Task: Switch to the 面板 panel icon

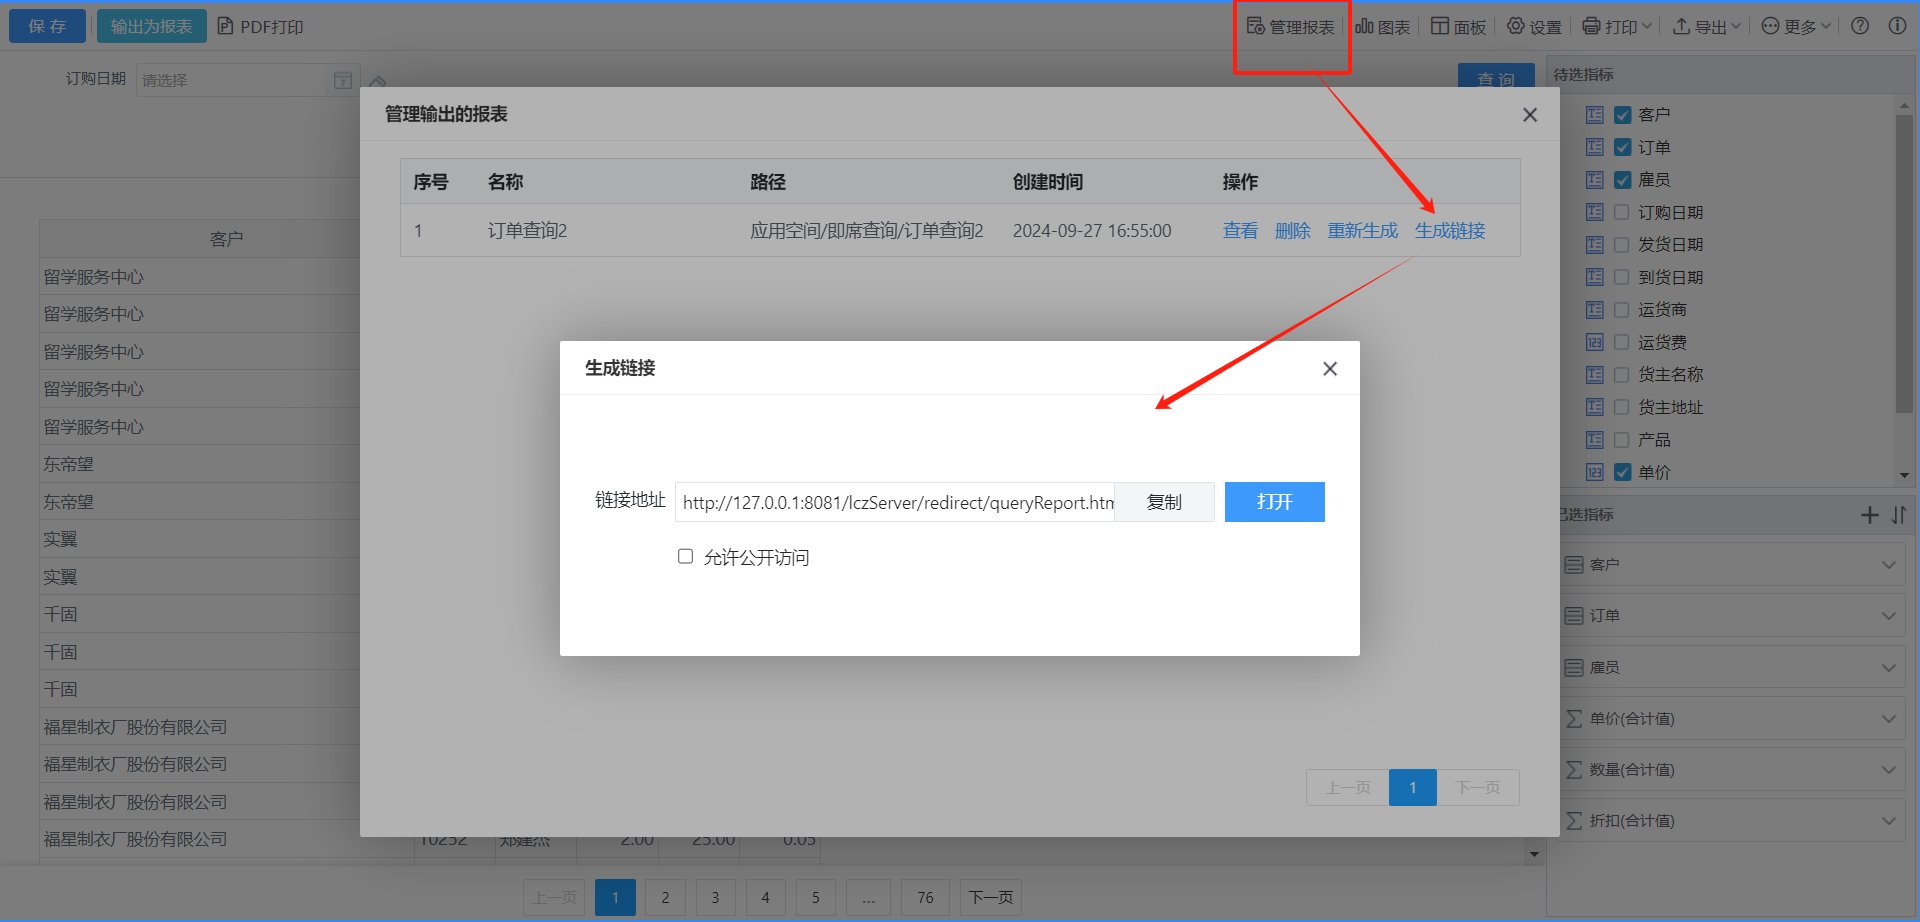Action: tap(1458, 27)
